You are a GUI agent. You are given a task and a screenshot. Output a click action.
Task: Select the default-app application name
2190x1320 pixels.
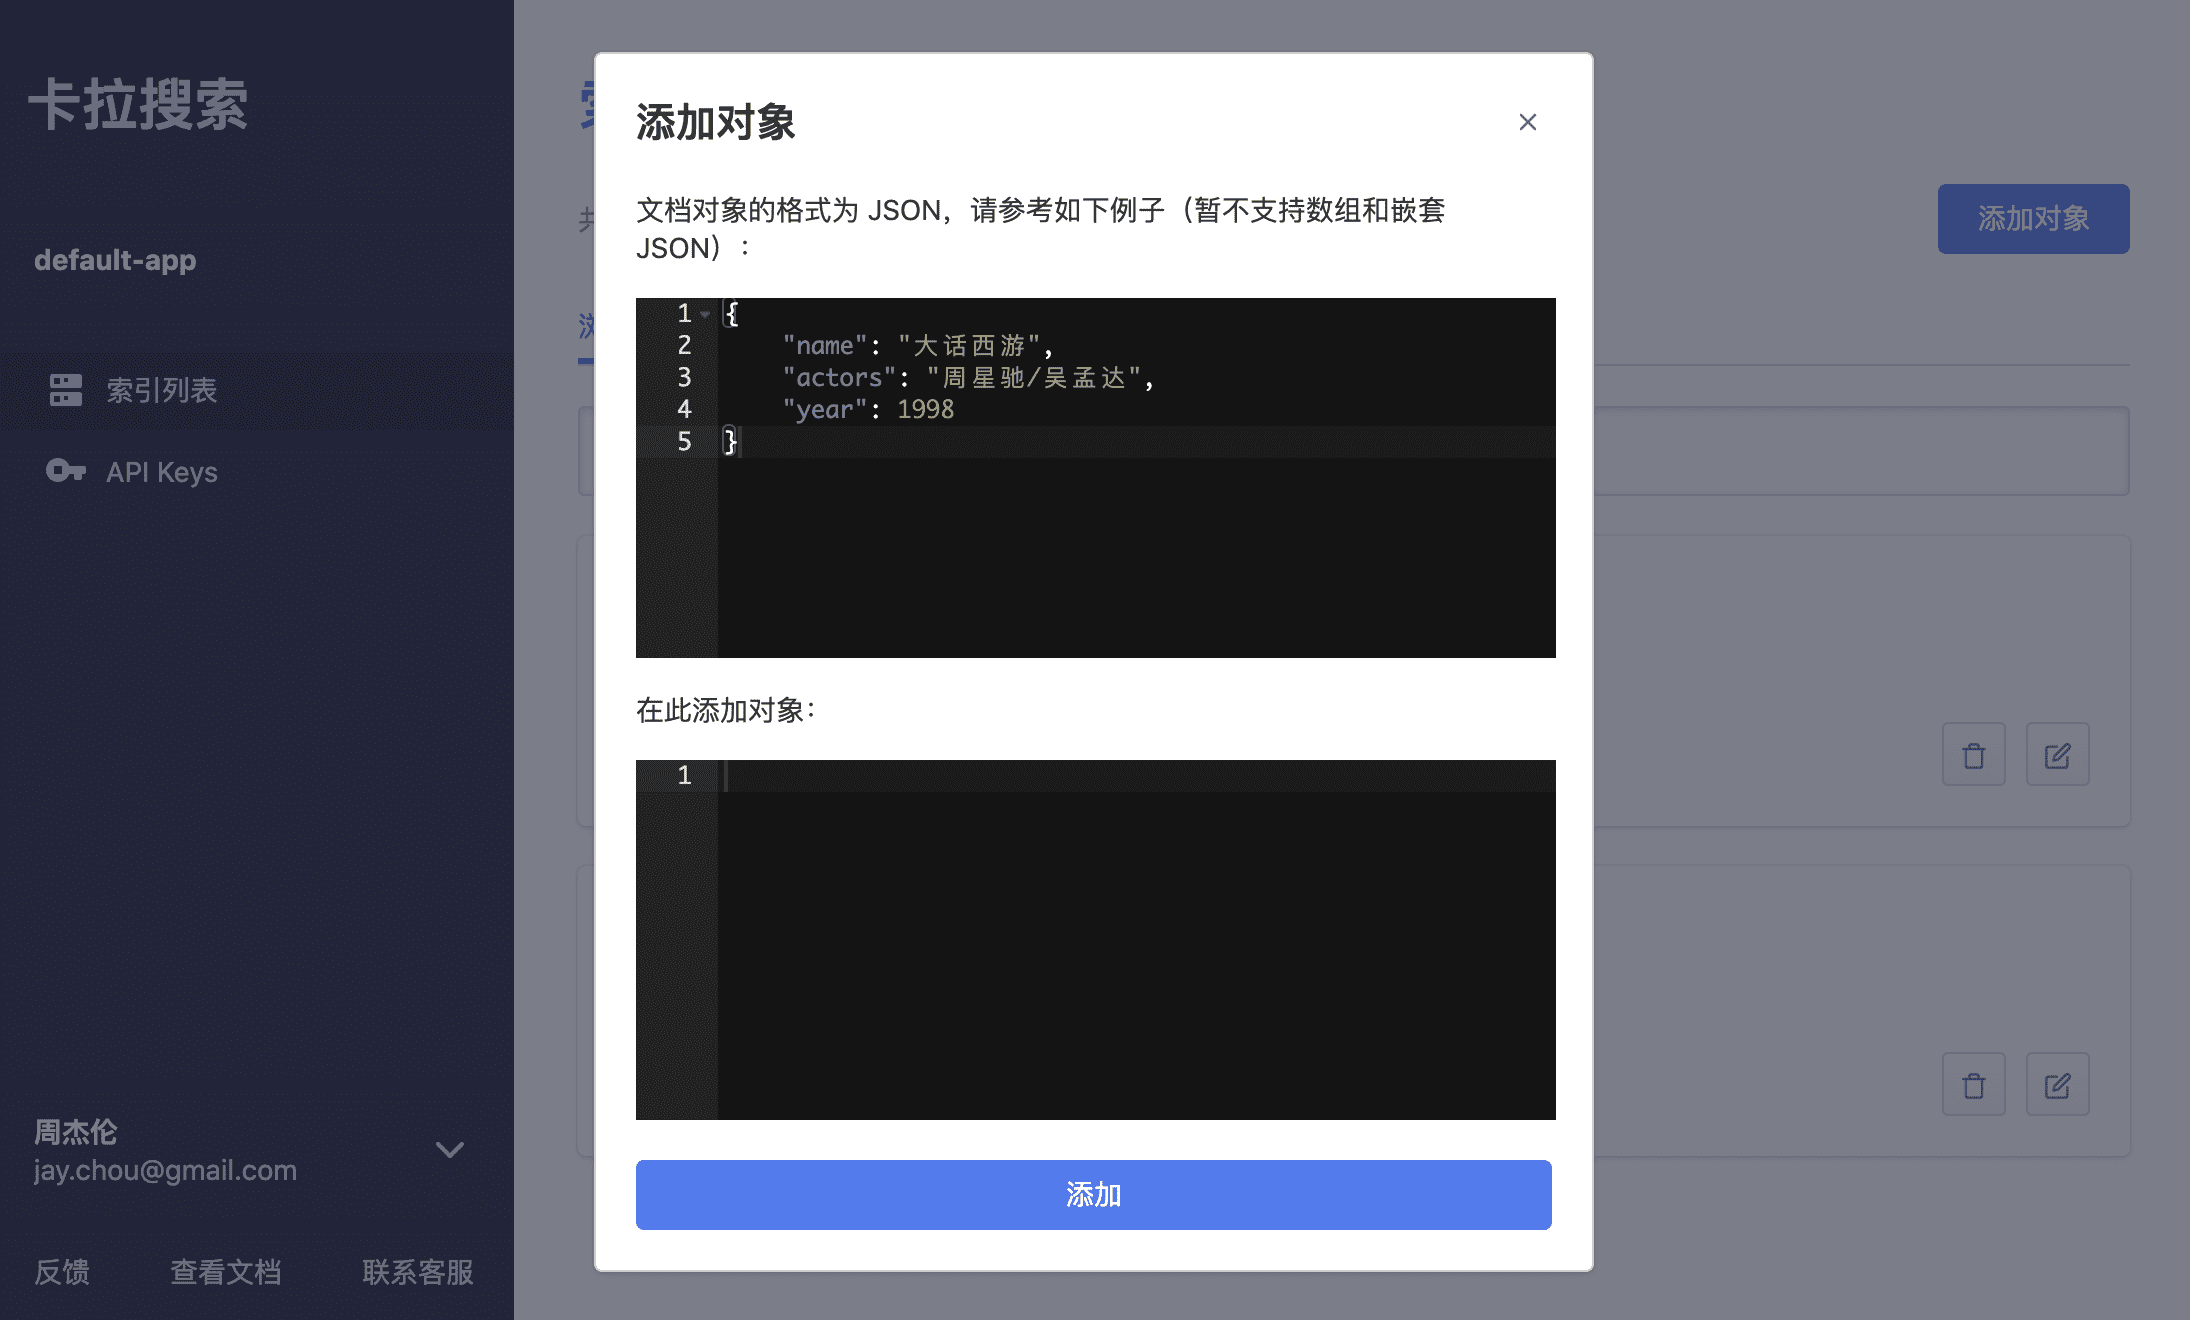pos(115,260)
